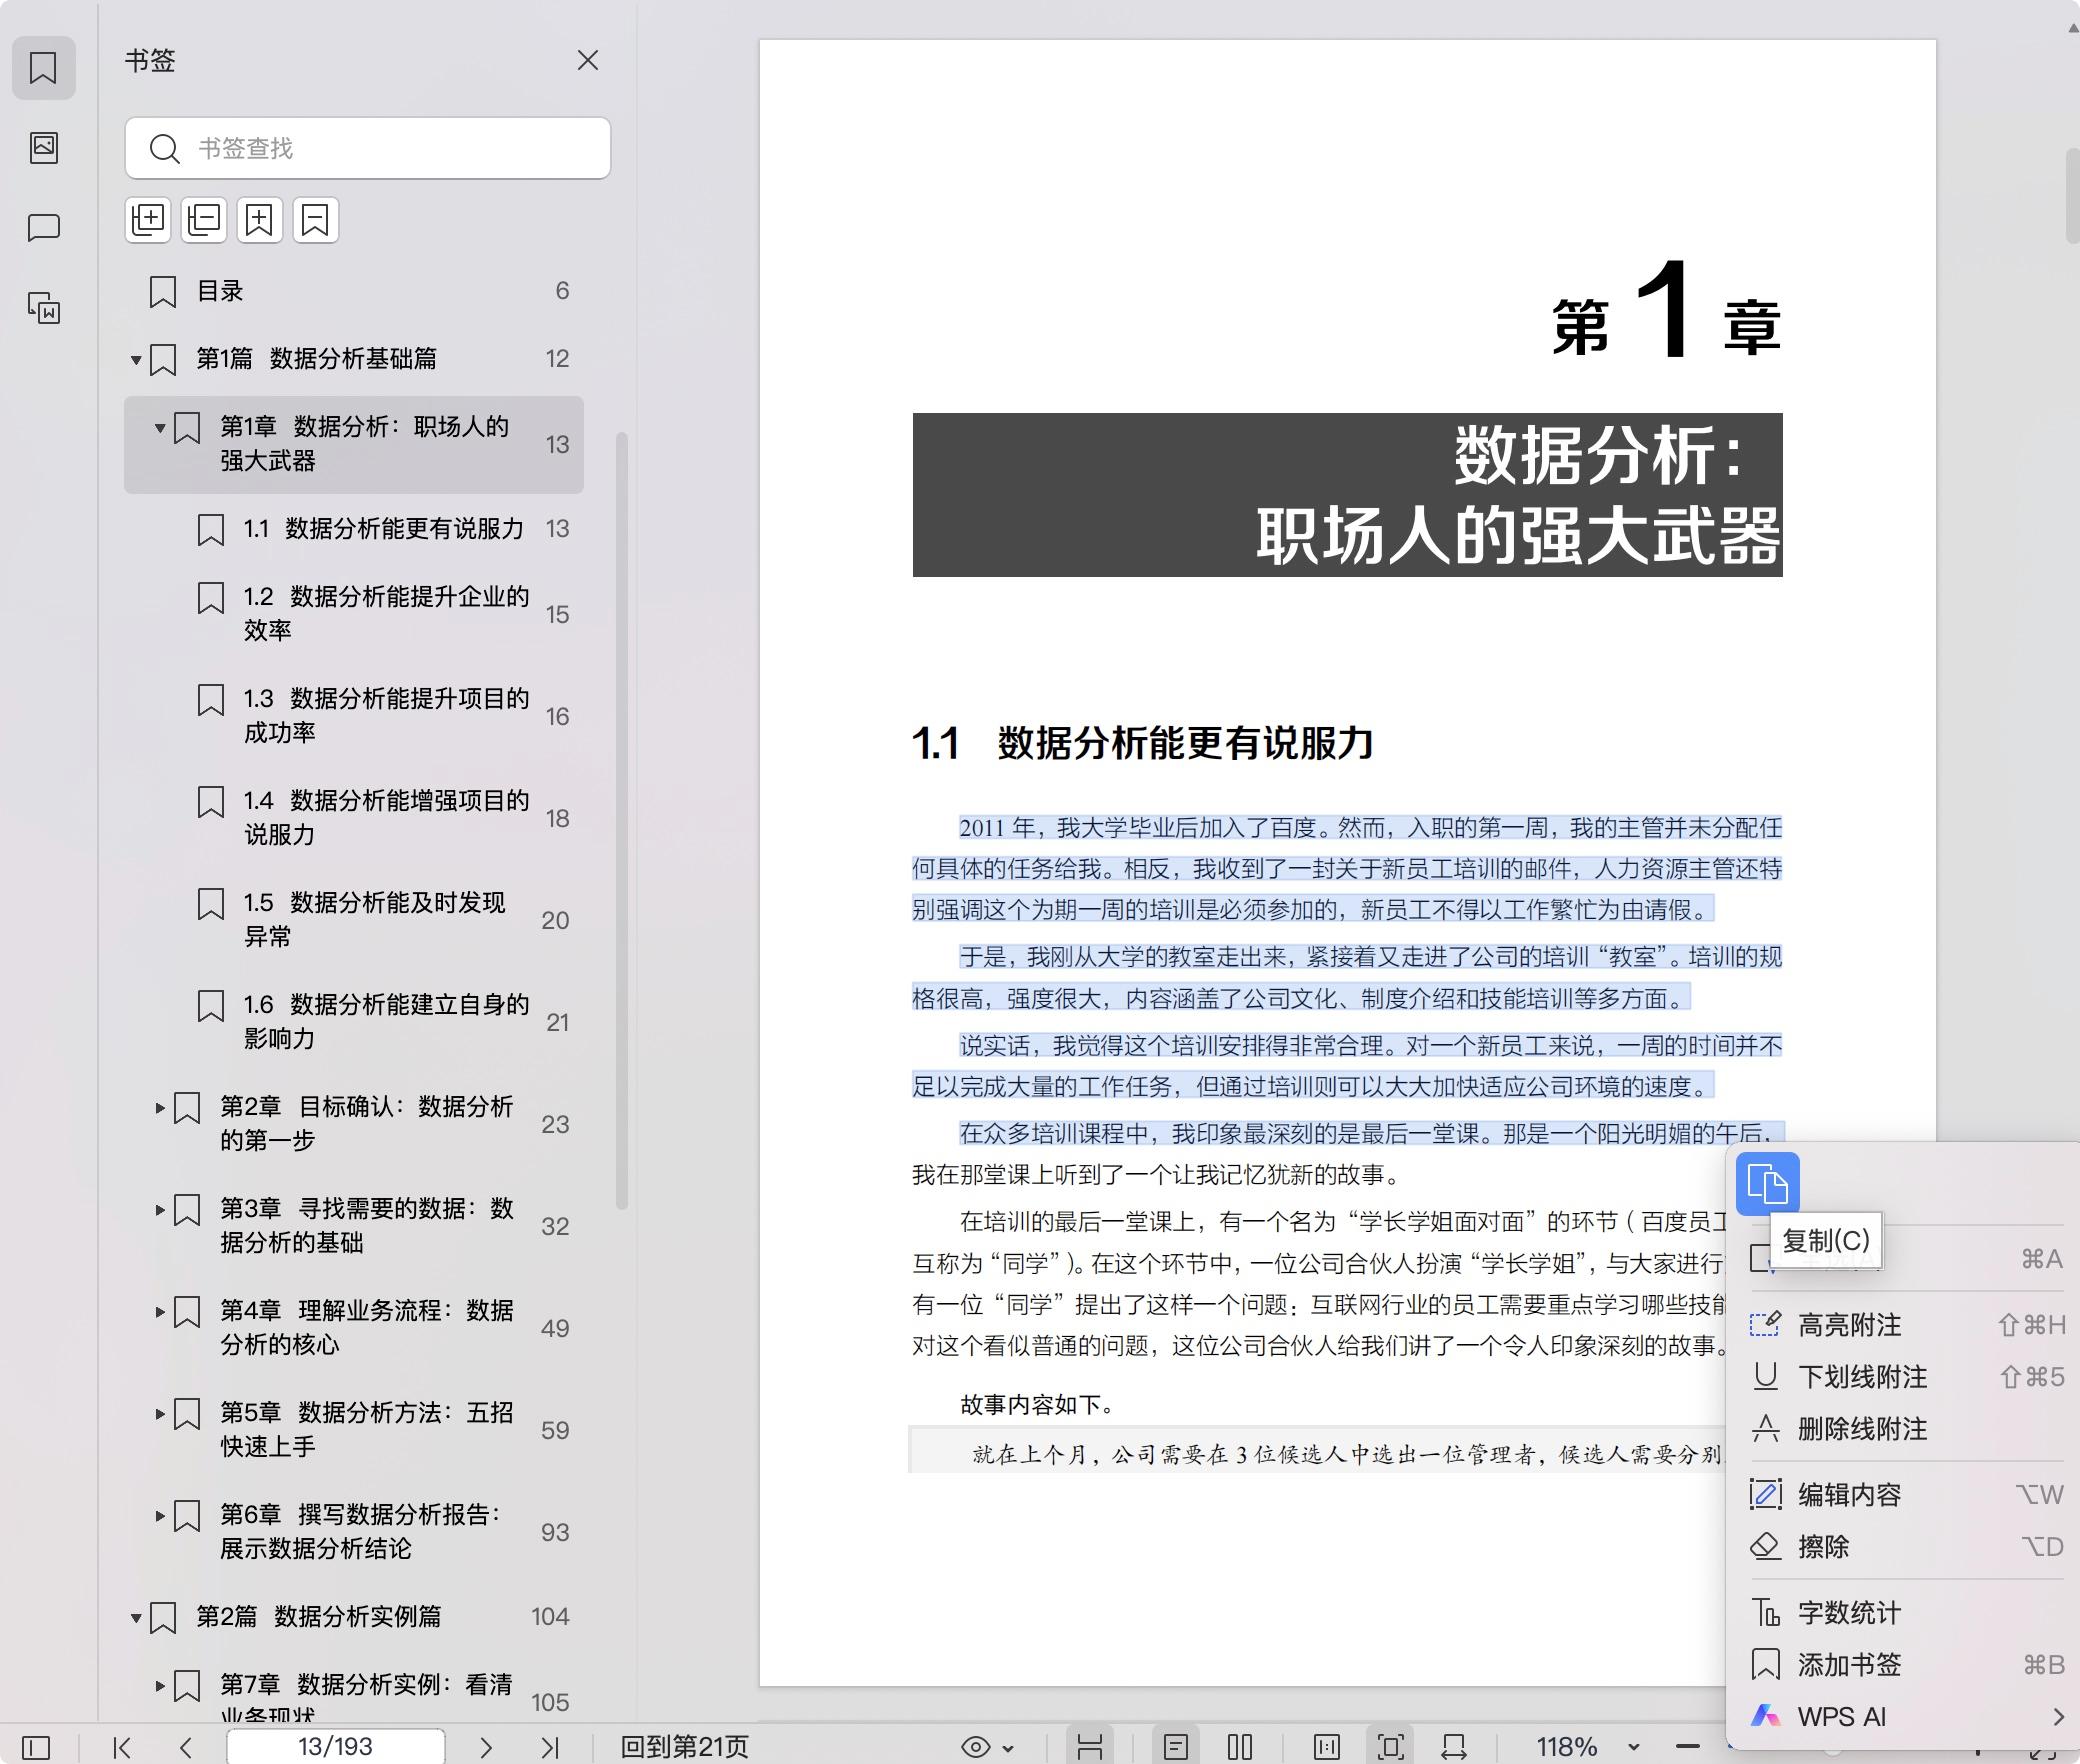Open the thumbnails panel in sidebar
The width and height of the screenshot is (2080, 1764).
coord(44,148)
